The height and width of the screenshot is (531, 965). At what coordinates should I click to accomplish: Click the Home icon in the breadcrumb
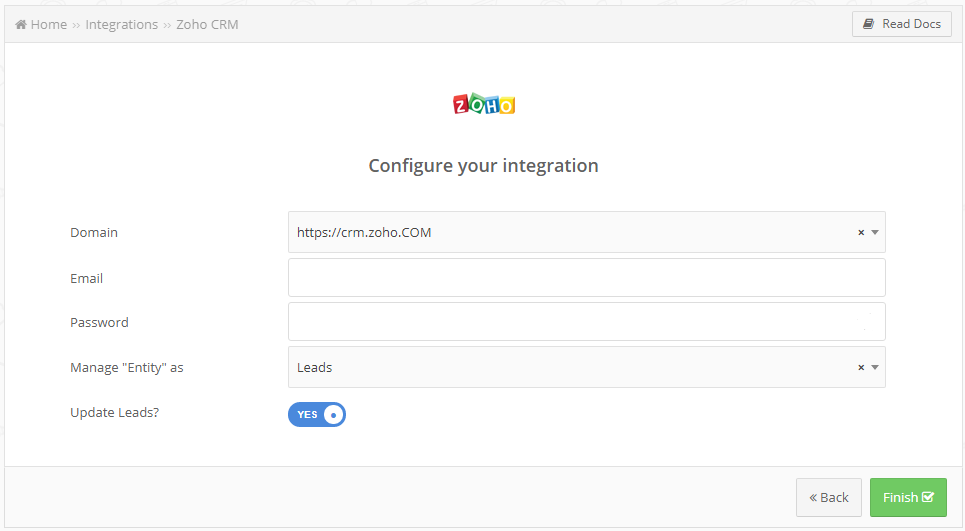coord(21,25)
